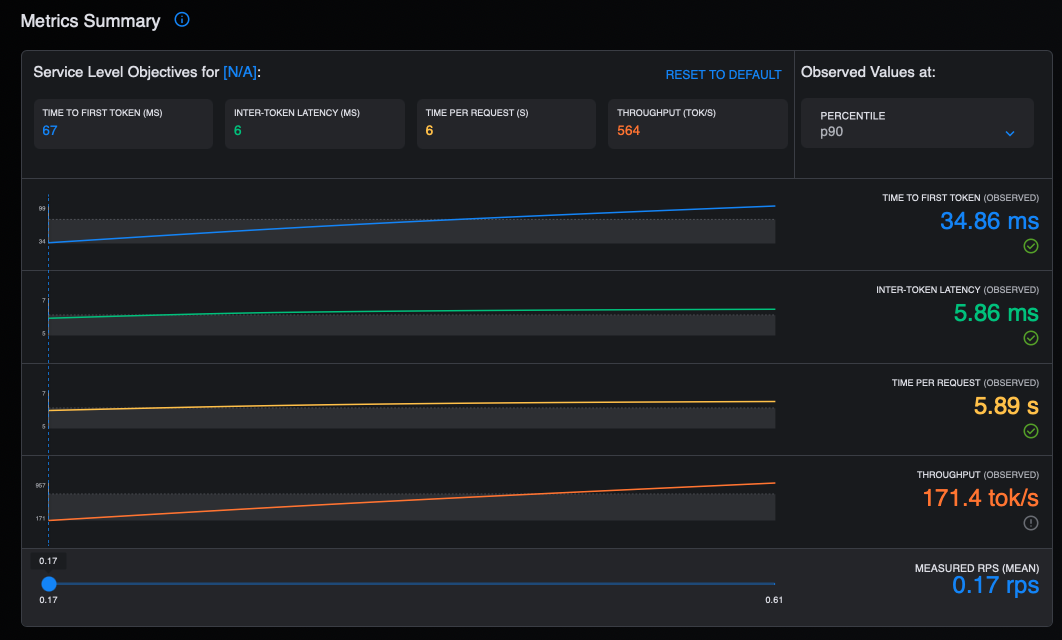Edit Throughput tok/s SLO value field
The image size is (1062, 640).
point(697,130)
